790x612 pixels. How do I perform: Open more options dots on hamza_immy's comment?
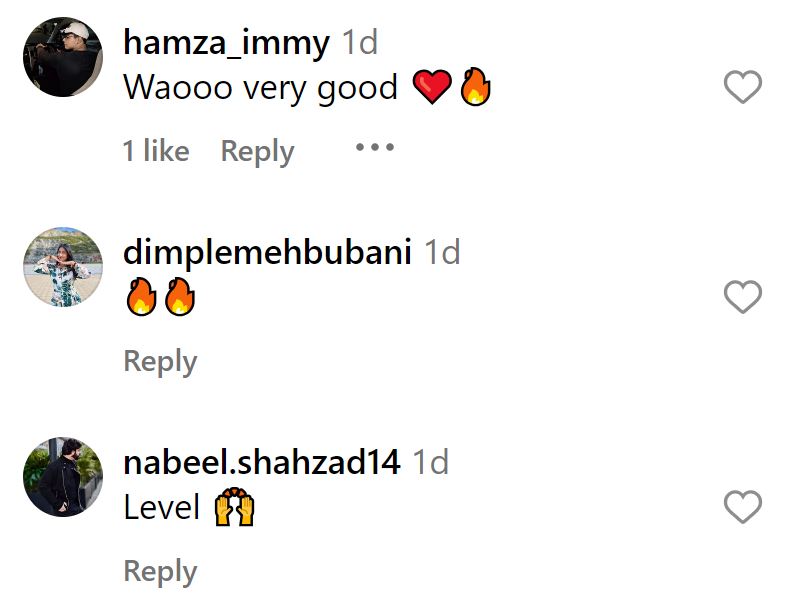pos(375,148)
